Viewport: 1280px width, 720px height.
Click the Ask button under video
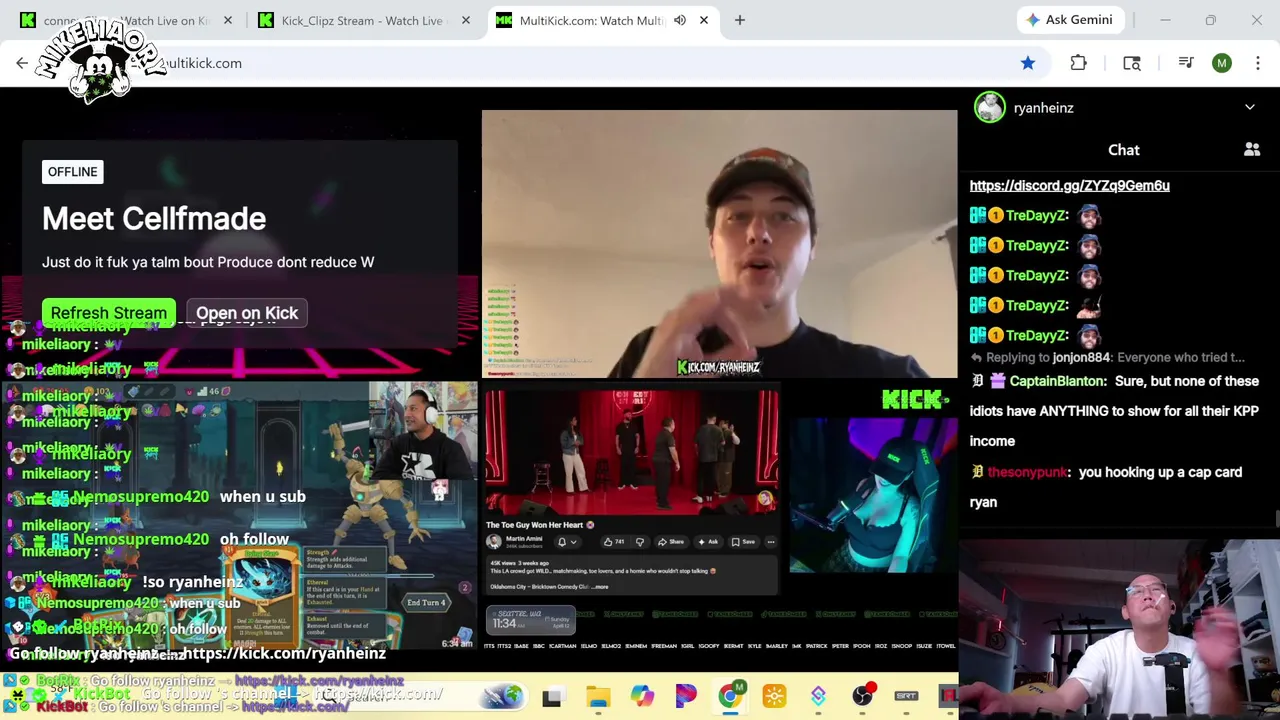[x=708, y=542]
